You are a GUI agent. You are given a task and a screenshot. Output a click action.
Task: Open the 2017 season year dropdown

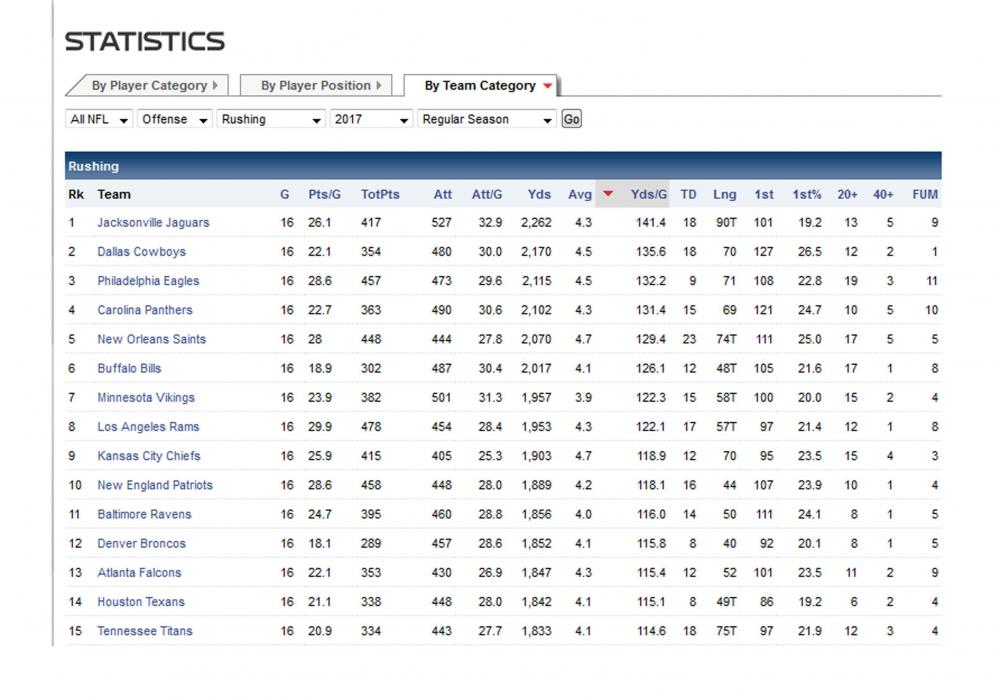(371, 119)
